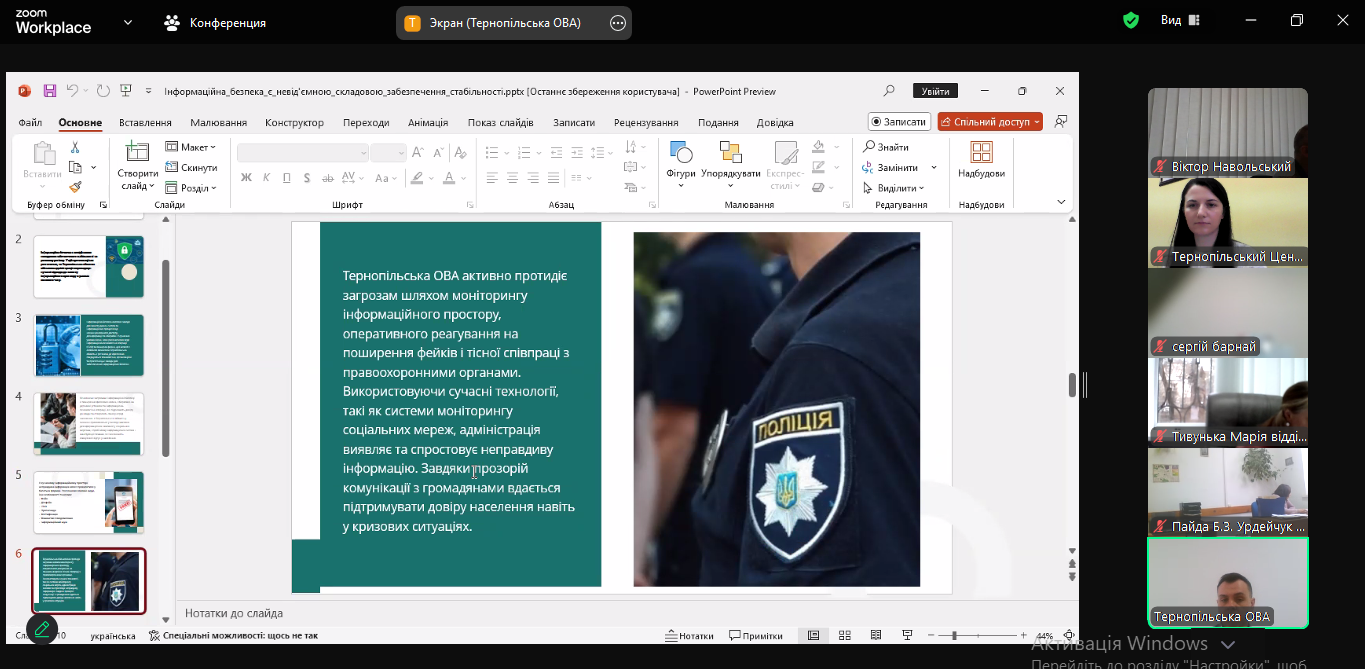Click the Увійти sign-in button

coord(935,91)
